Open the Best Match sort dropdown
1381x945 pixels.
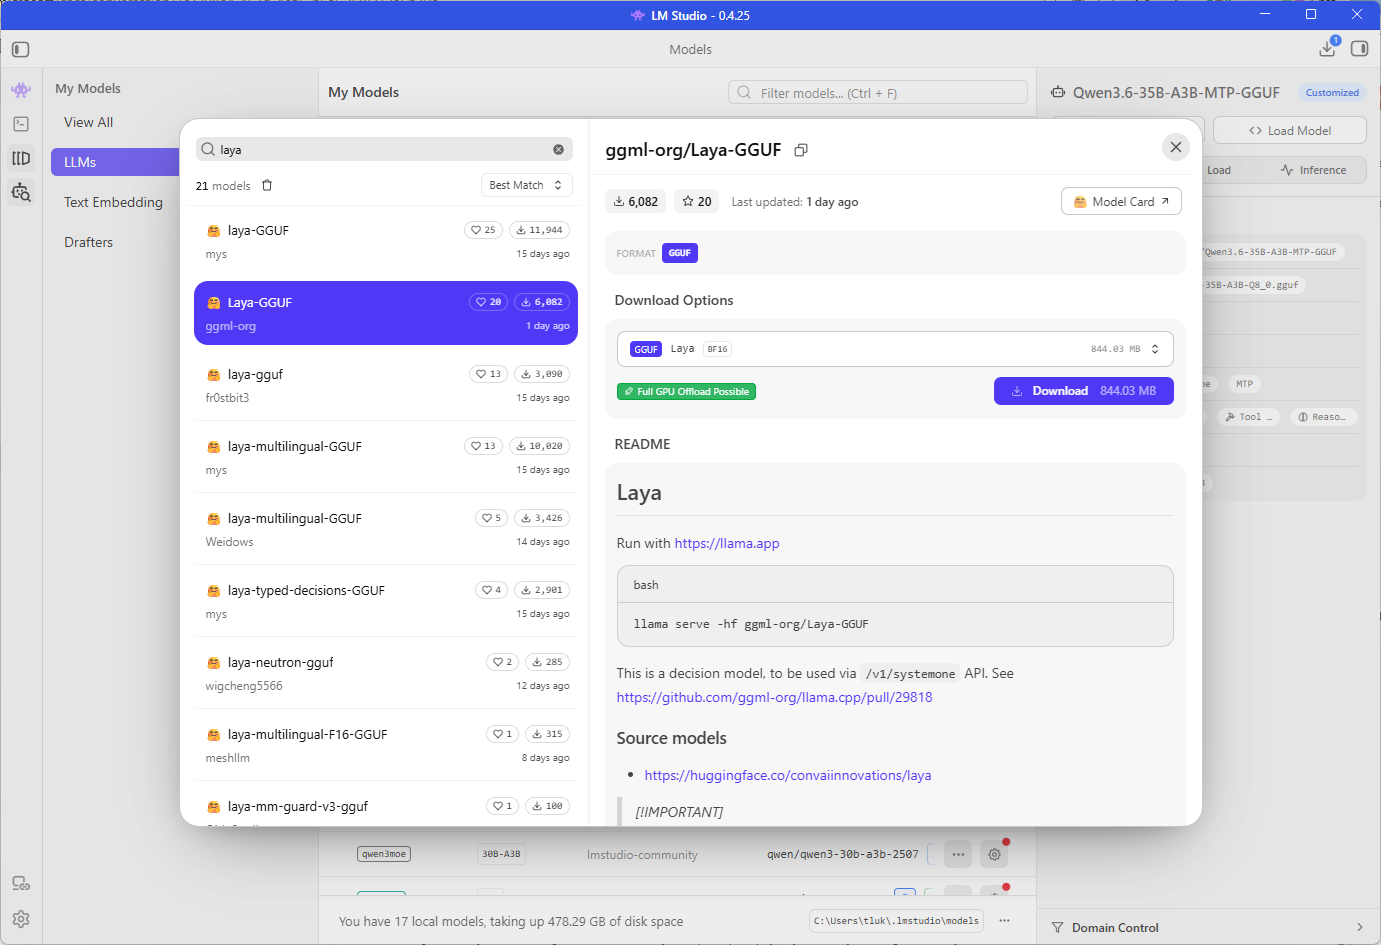click(x=526, y=185)
